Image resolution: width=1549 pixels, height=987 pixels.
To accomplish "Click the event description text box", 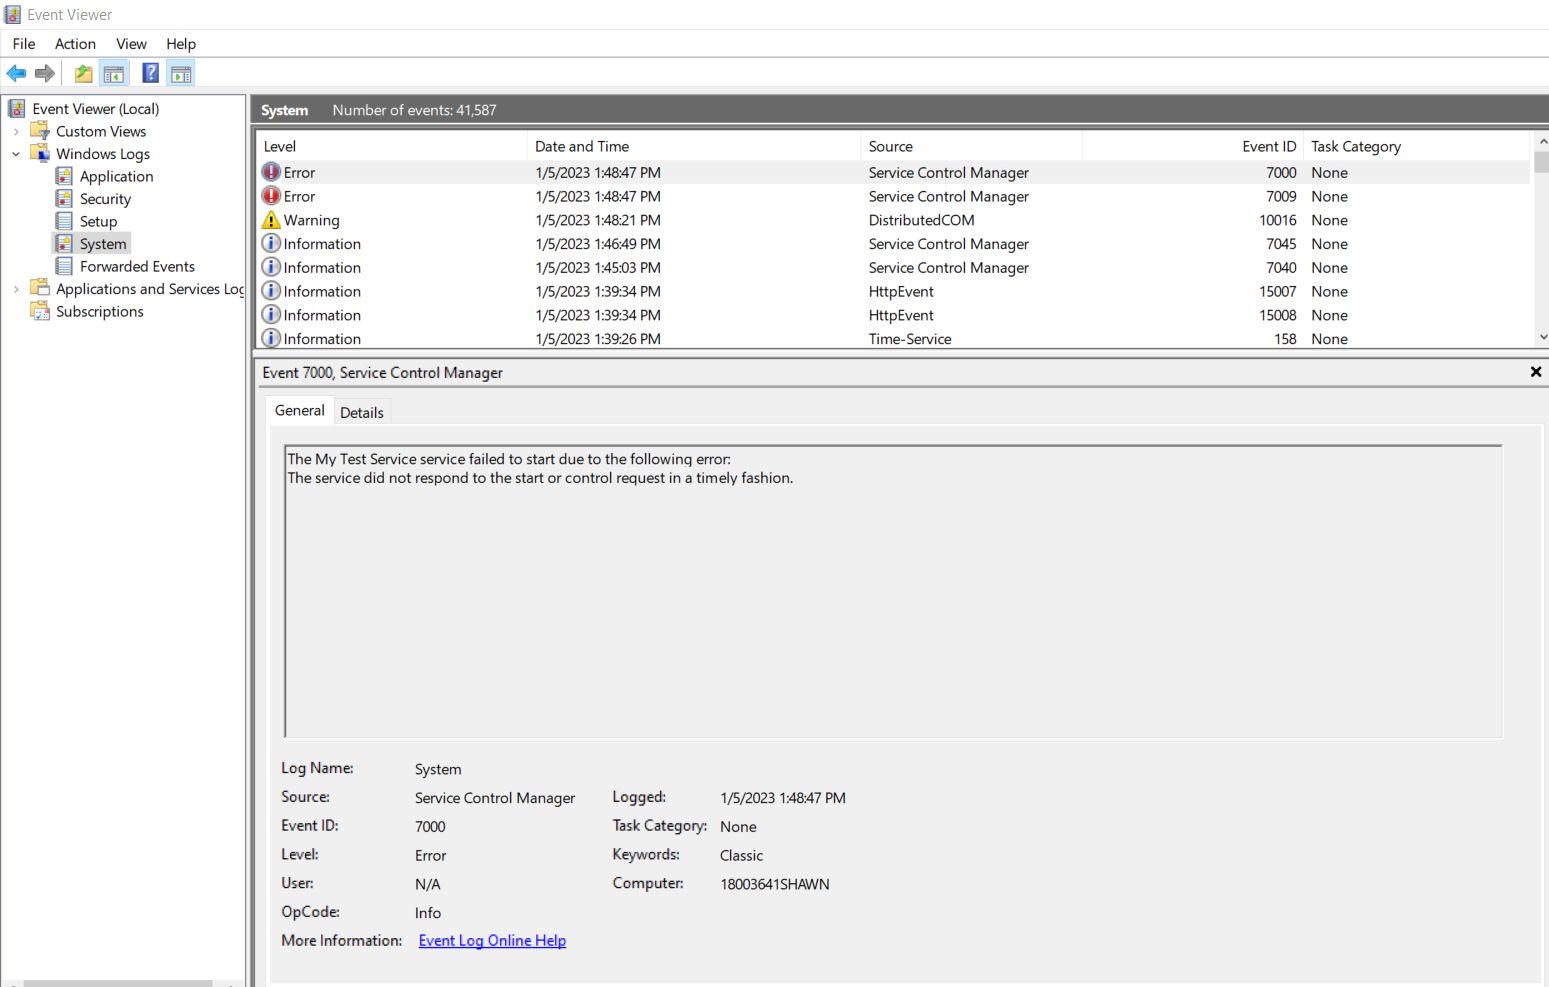I will 893,591.
